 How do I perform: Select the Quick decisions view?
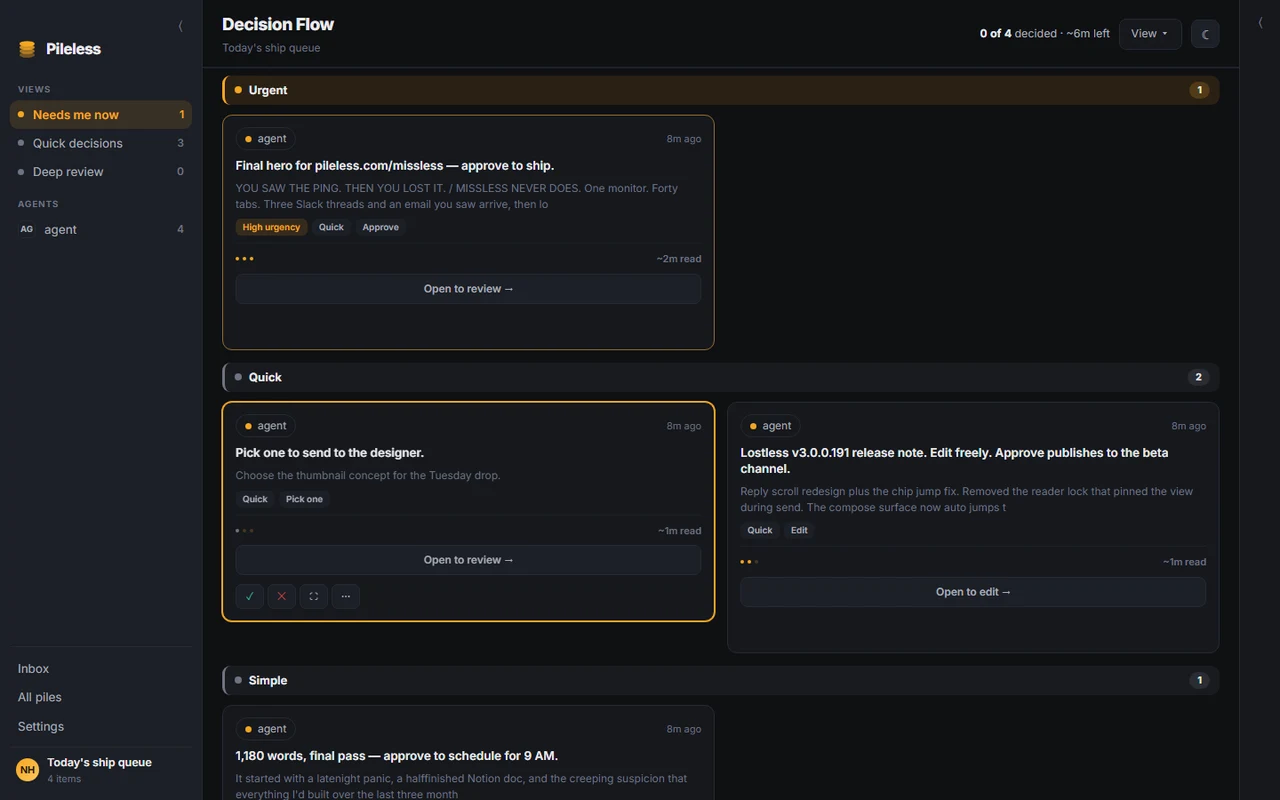101,143
